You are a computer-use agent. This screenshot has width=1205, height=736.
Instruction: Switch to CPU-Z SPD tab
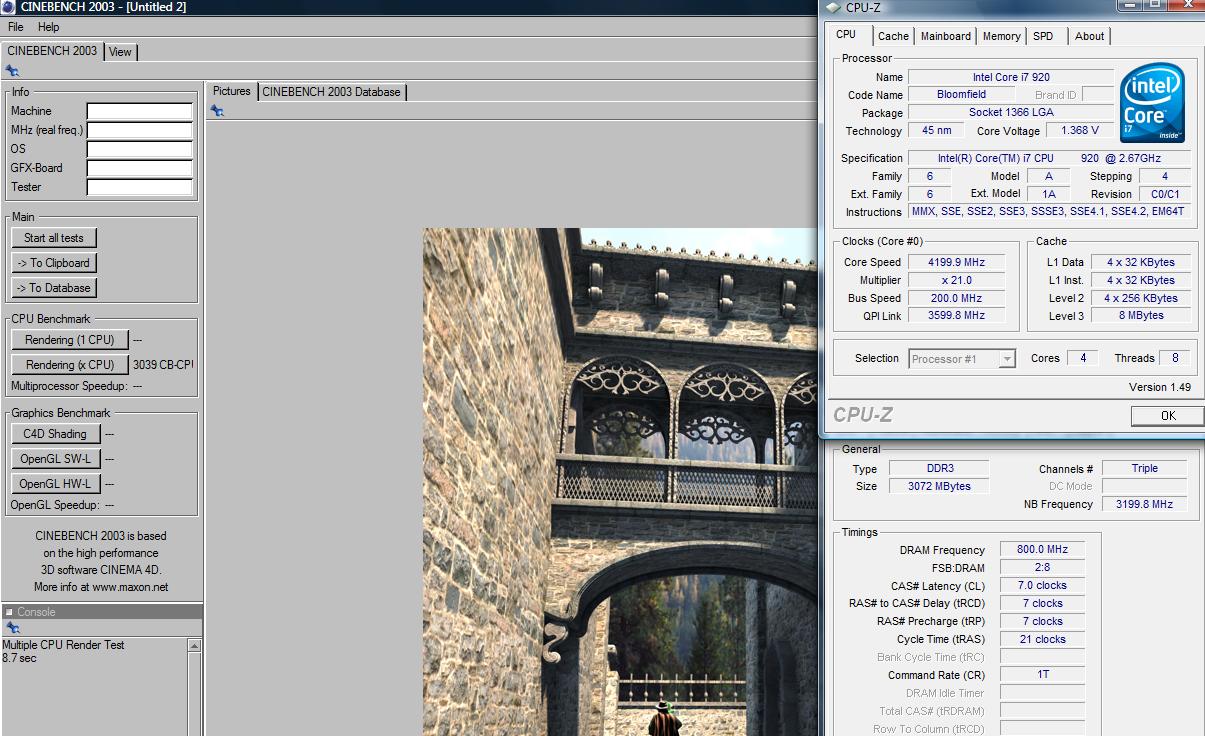pos(1043,36)
